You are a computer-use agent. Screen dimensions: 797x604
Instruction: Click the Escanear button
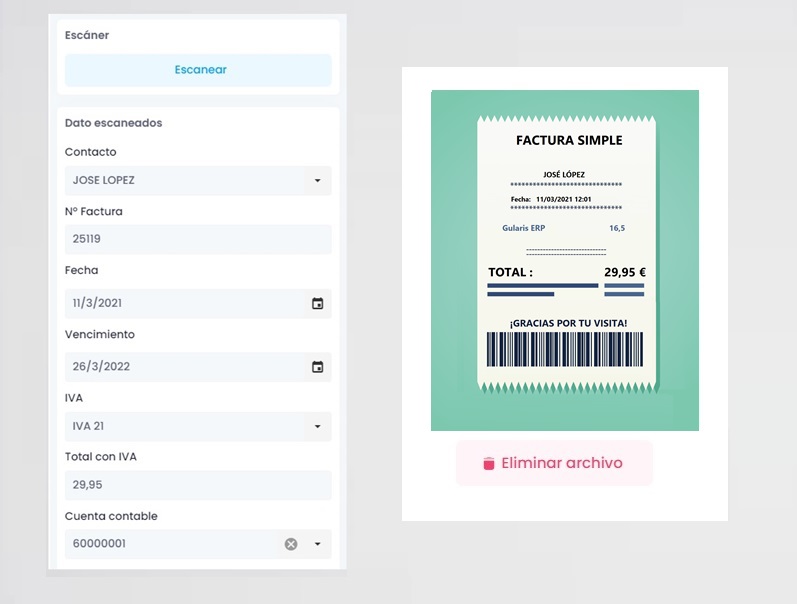(x=198, y=70)
